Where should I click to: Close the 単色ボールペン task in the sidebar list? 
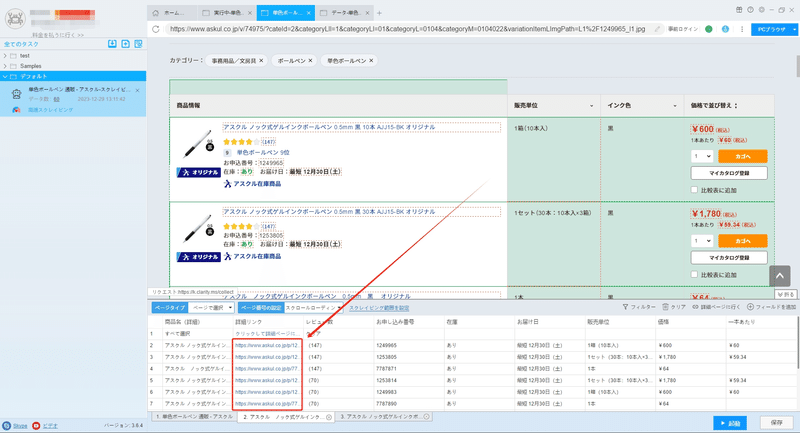pyautogui.click(x=138, y=90)
